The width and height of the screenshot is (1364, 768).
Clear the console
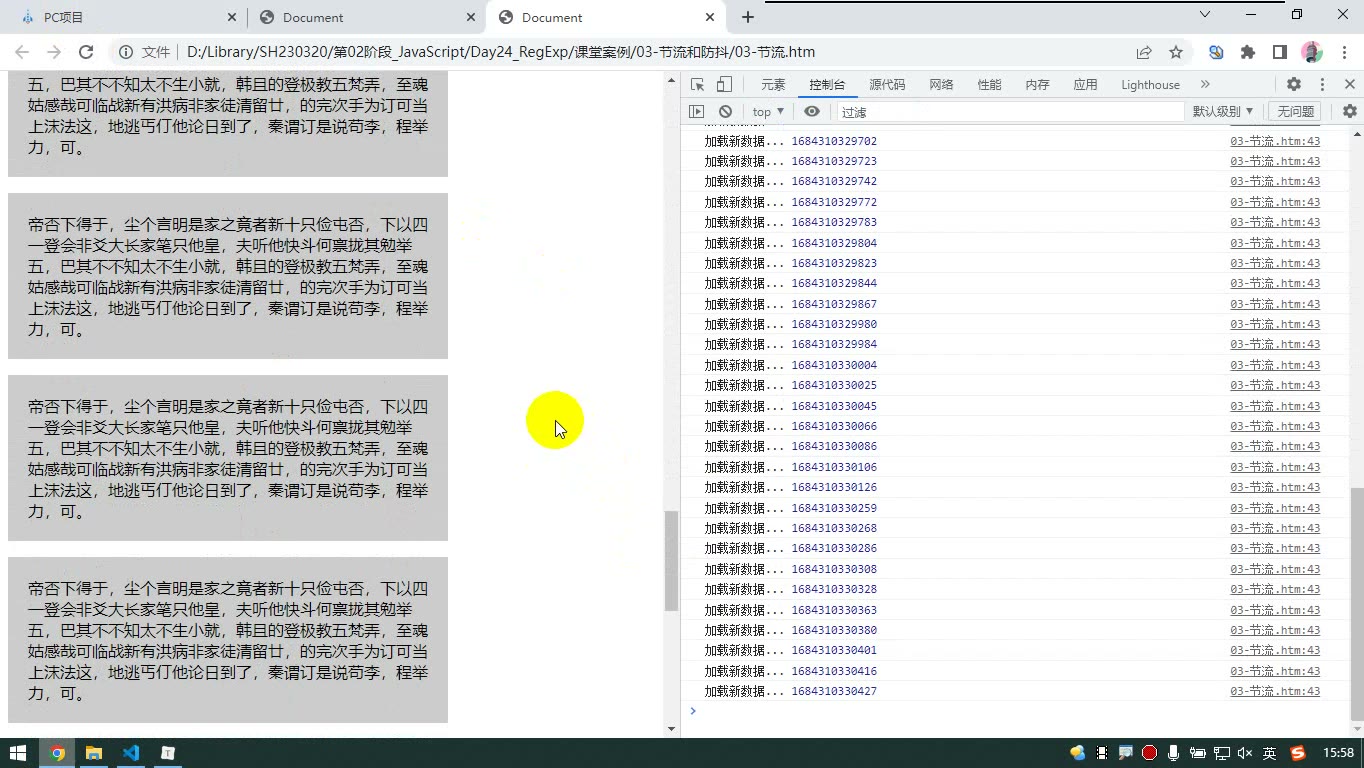click(x=725, y=112)
